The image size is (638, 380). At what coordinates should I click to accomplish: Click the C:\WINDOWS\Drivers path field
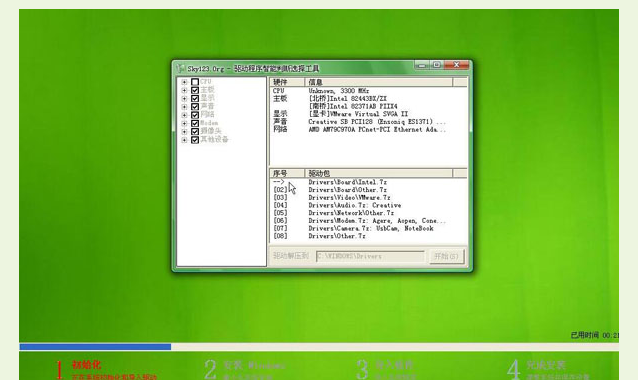370,256
